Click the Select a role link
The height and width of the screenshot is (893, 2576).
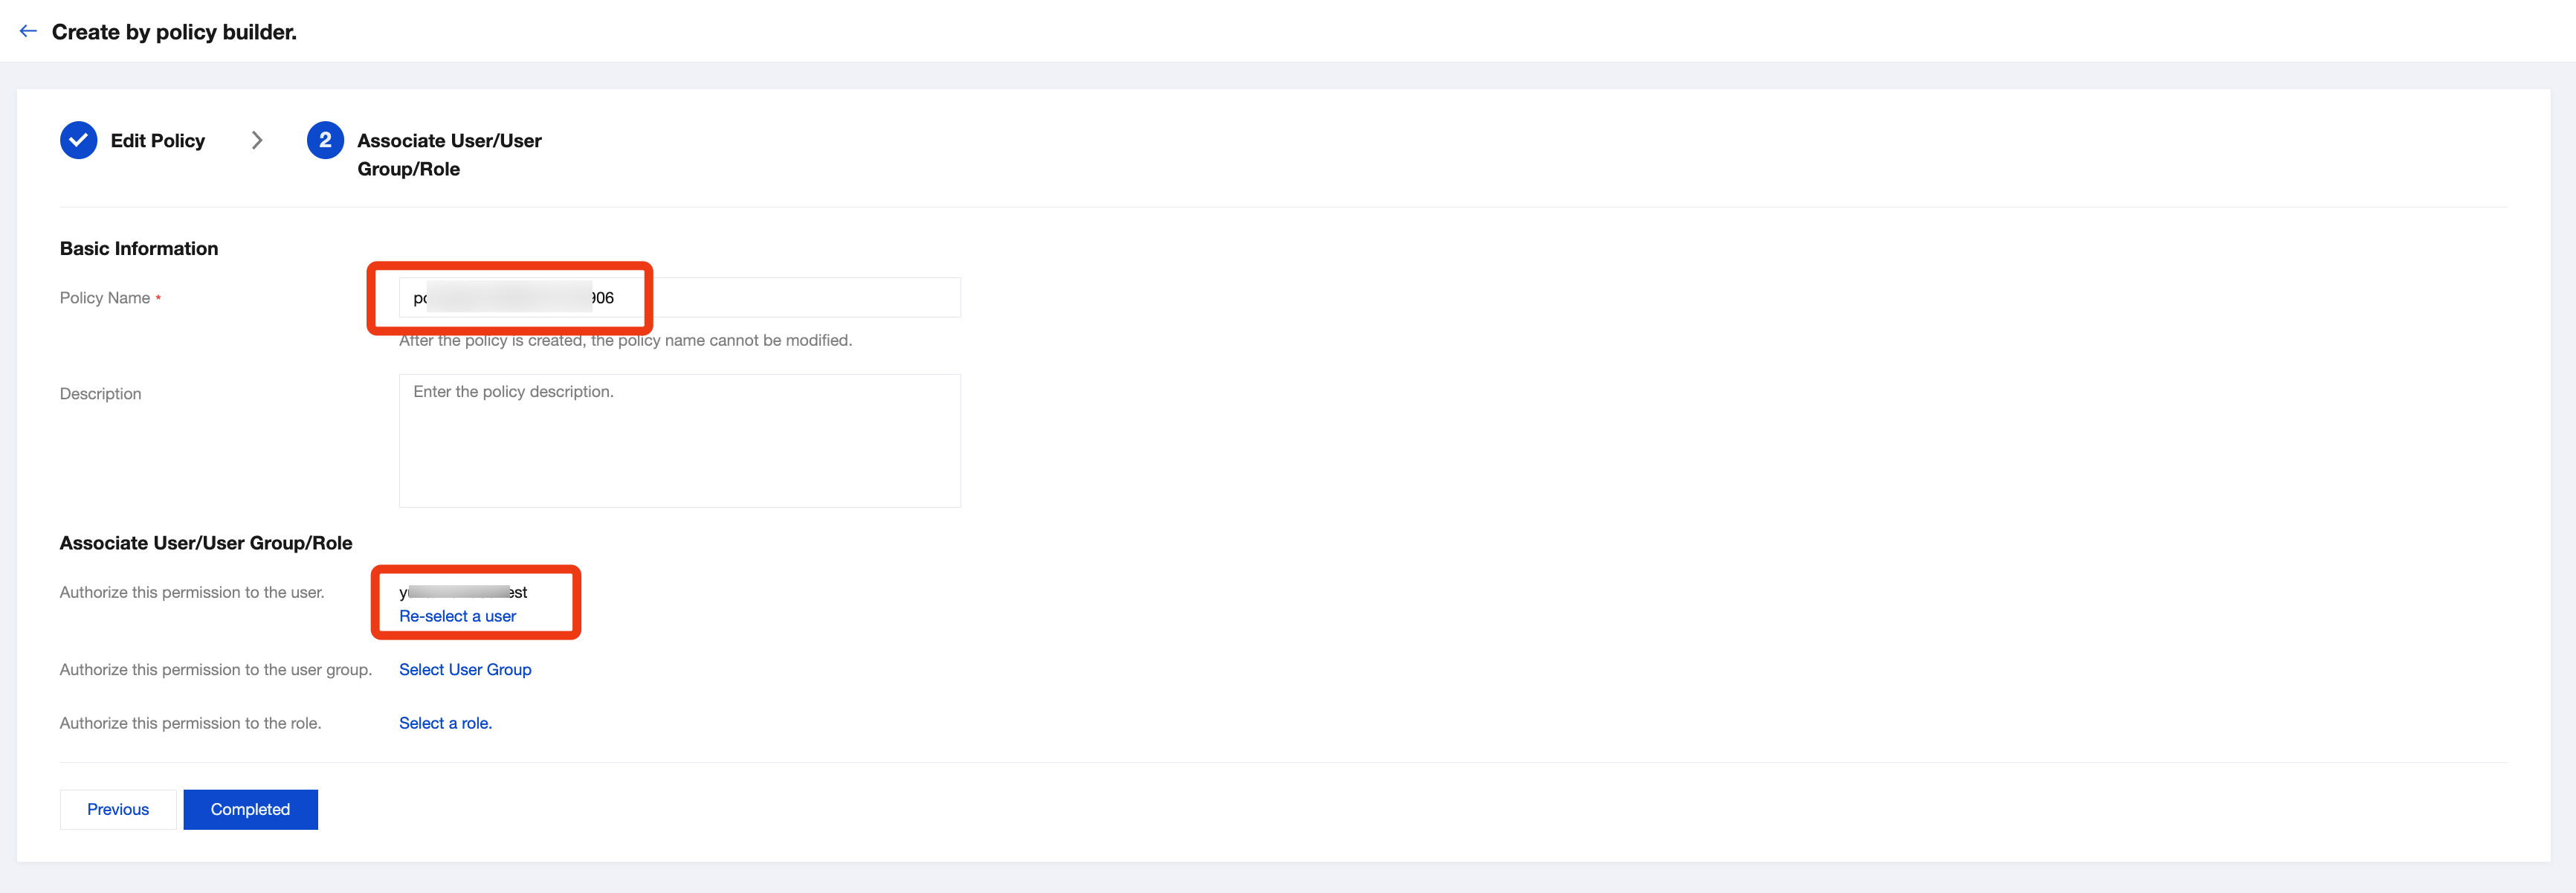pos(445,724)
